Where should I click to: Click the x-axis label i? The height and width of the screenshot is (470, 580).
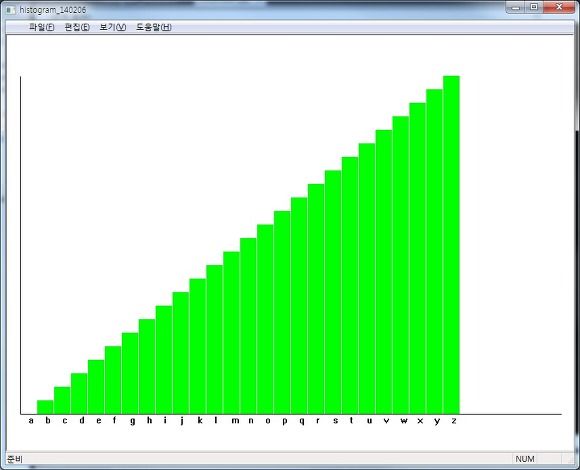coord(165,420)
